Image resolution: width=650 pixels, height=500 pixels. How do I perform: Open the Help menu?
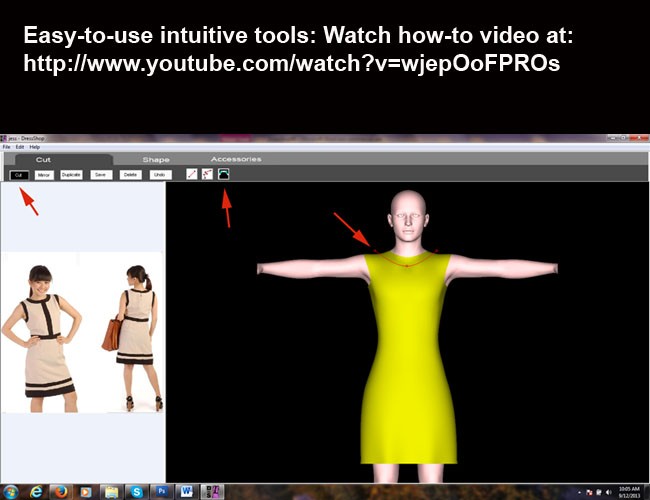(x=35, y=147)
